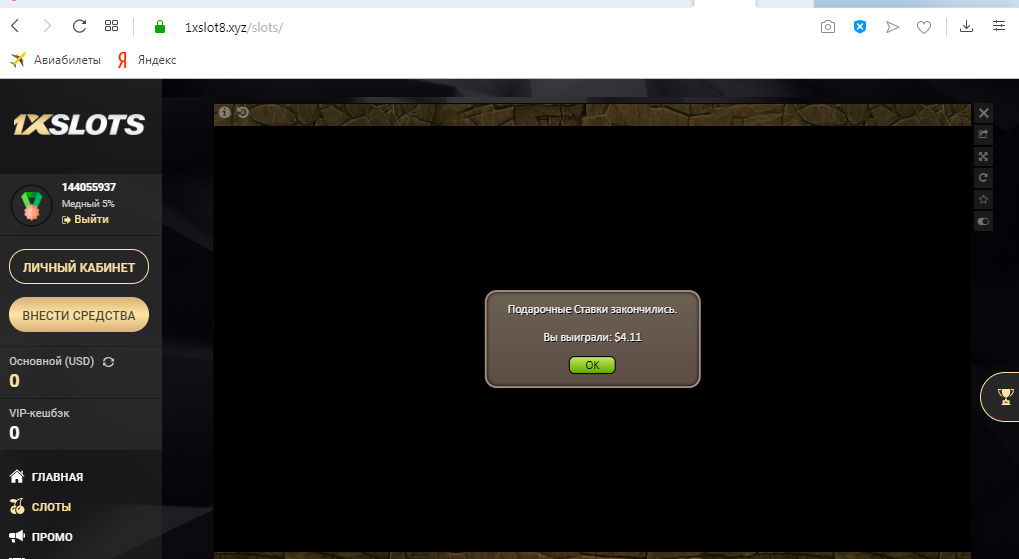1019x559 pixels.
Task: Switch game to fullscreen mode
Action: 983,157
